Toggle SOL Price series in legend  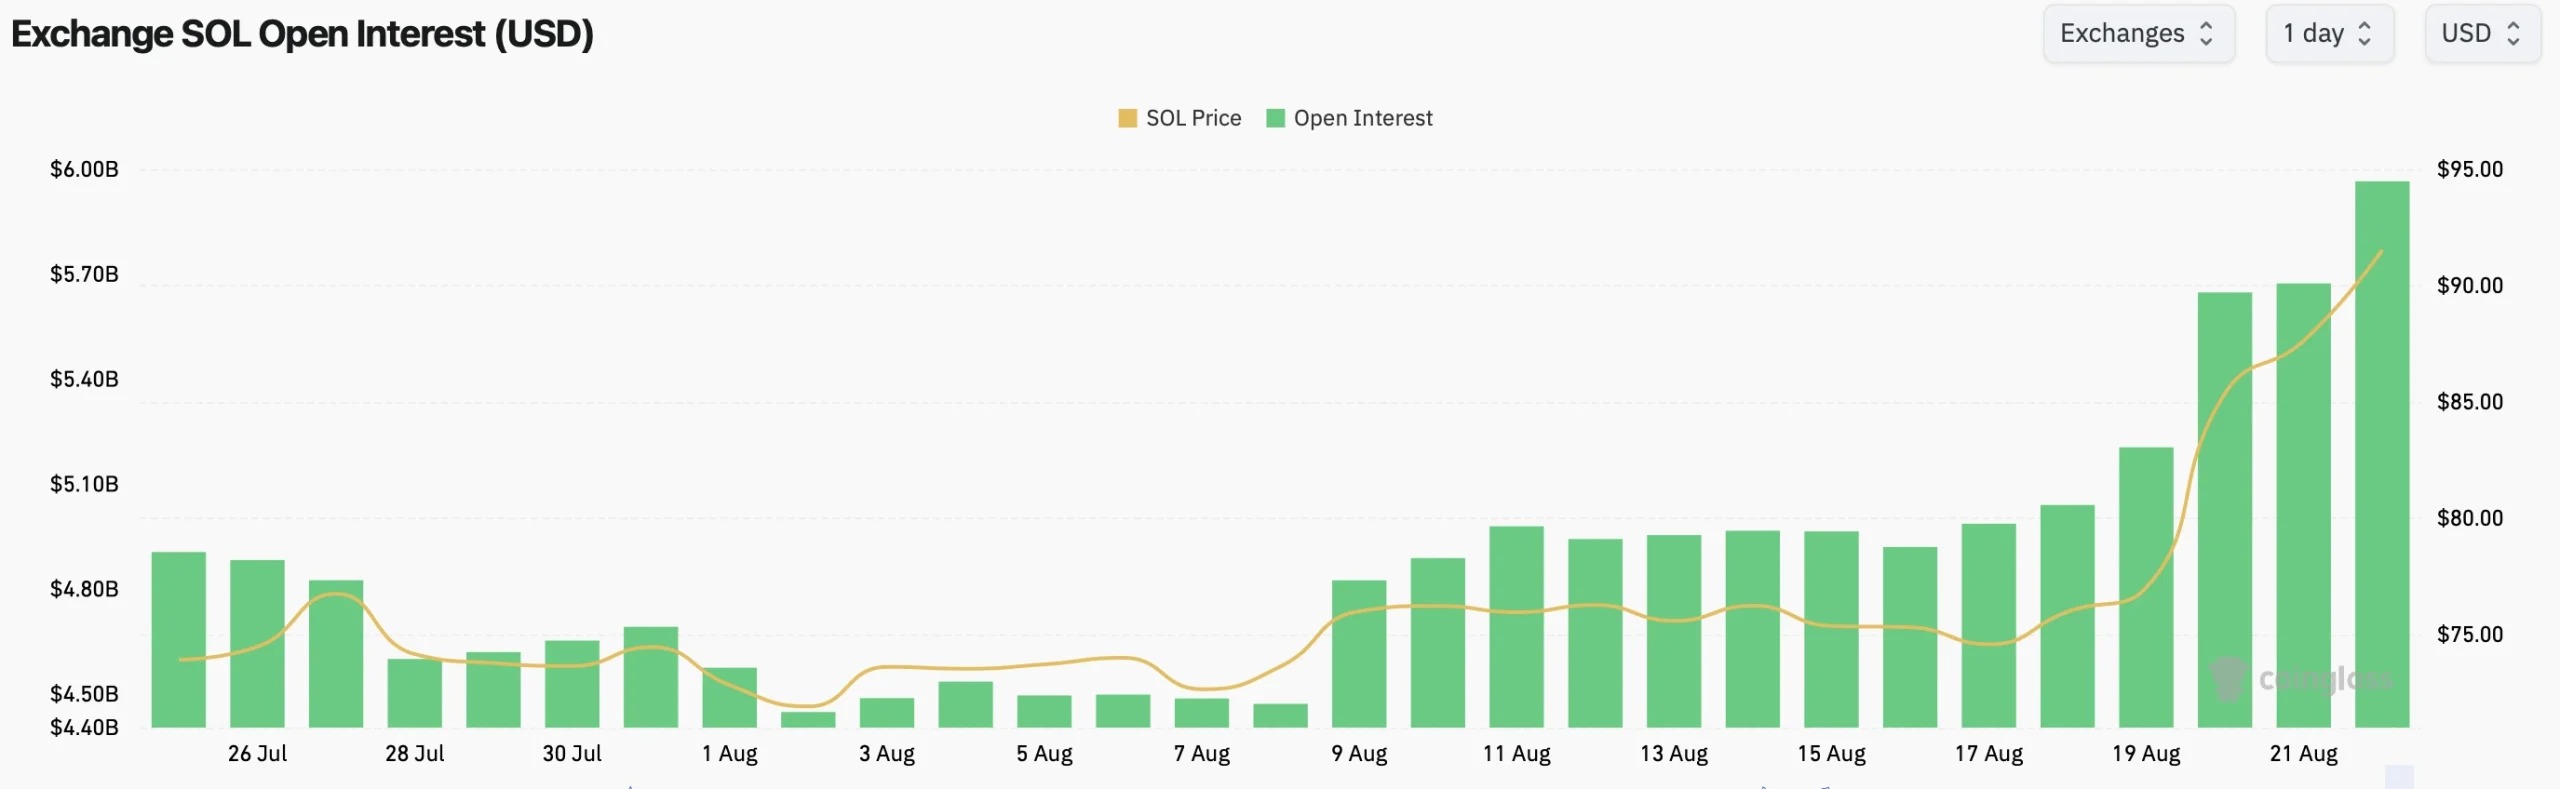(x=1180, y=118)
